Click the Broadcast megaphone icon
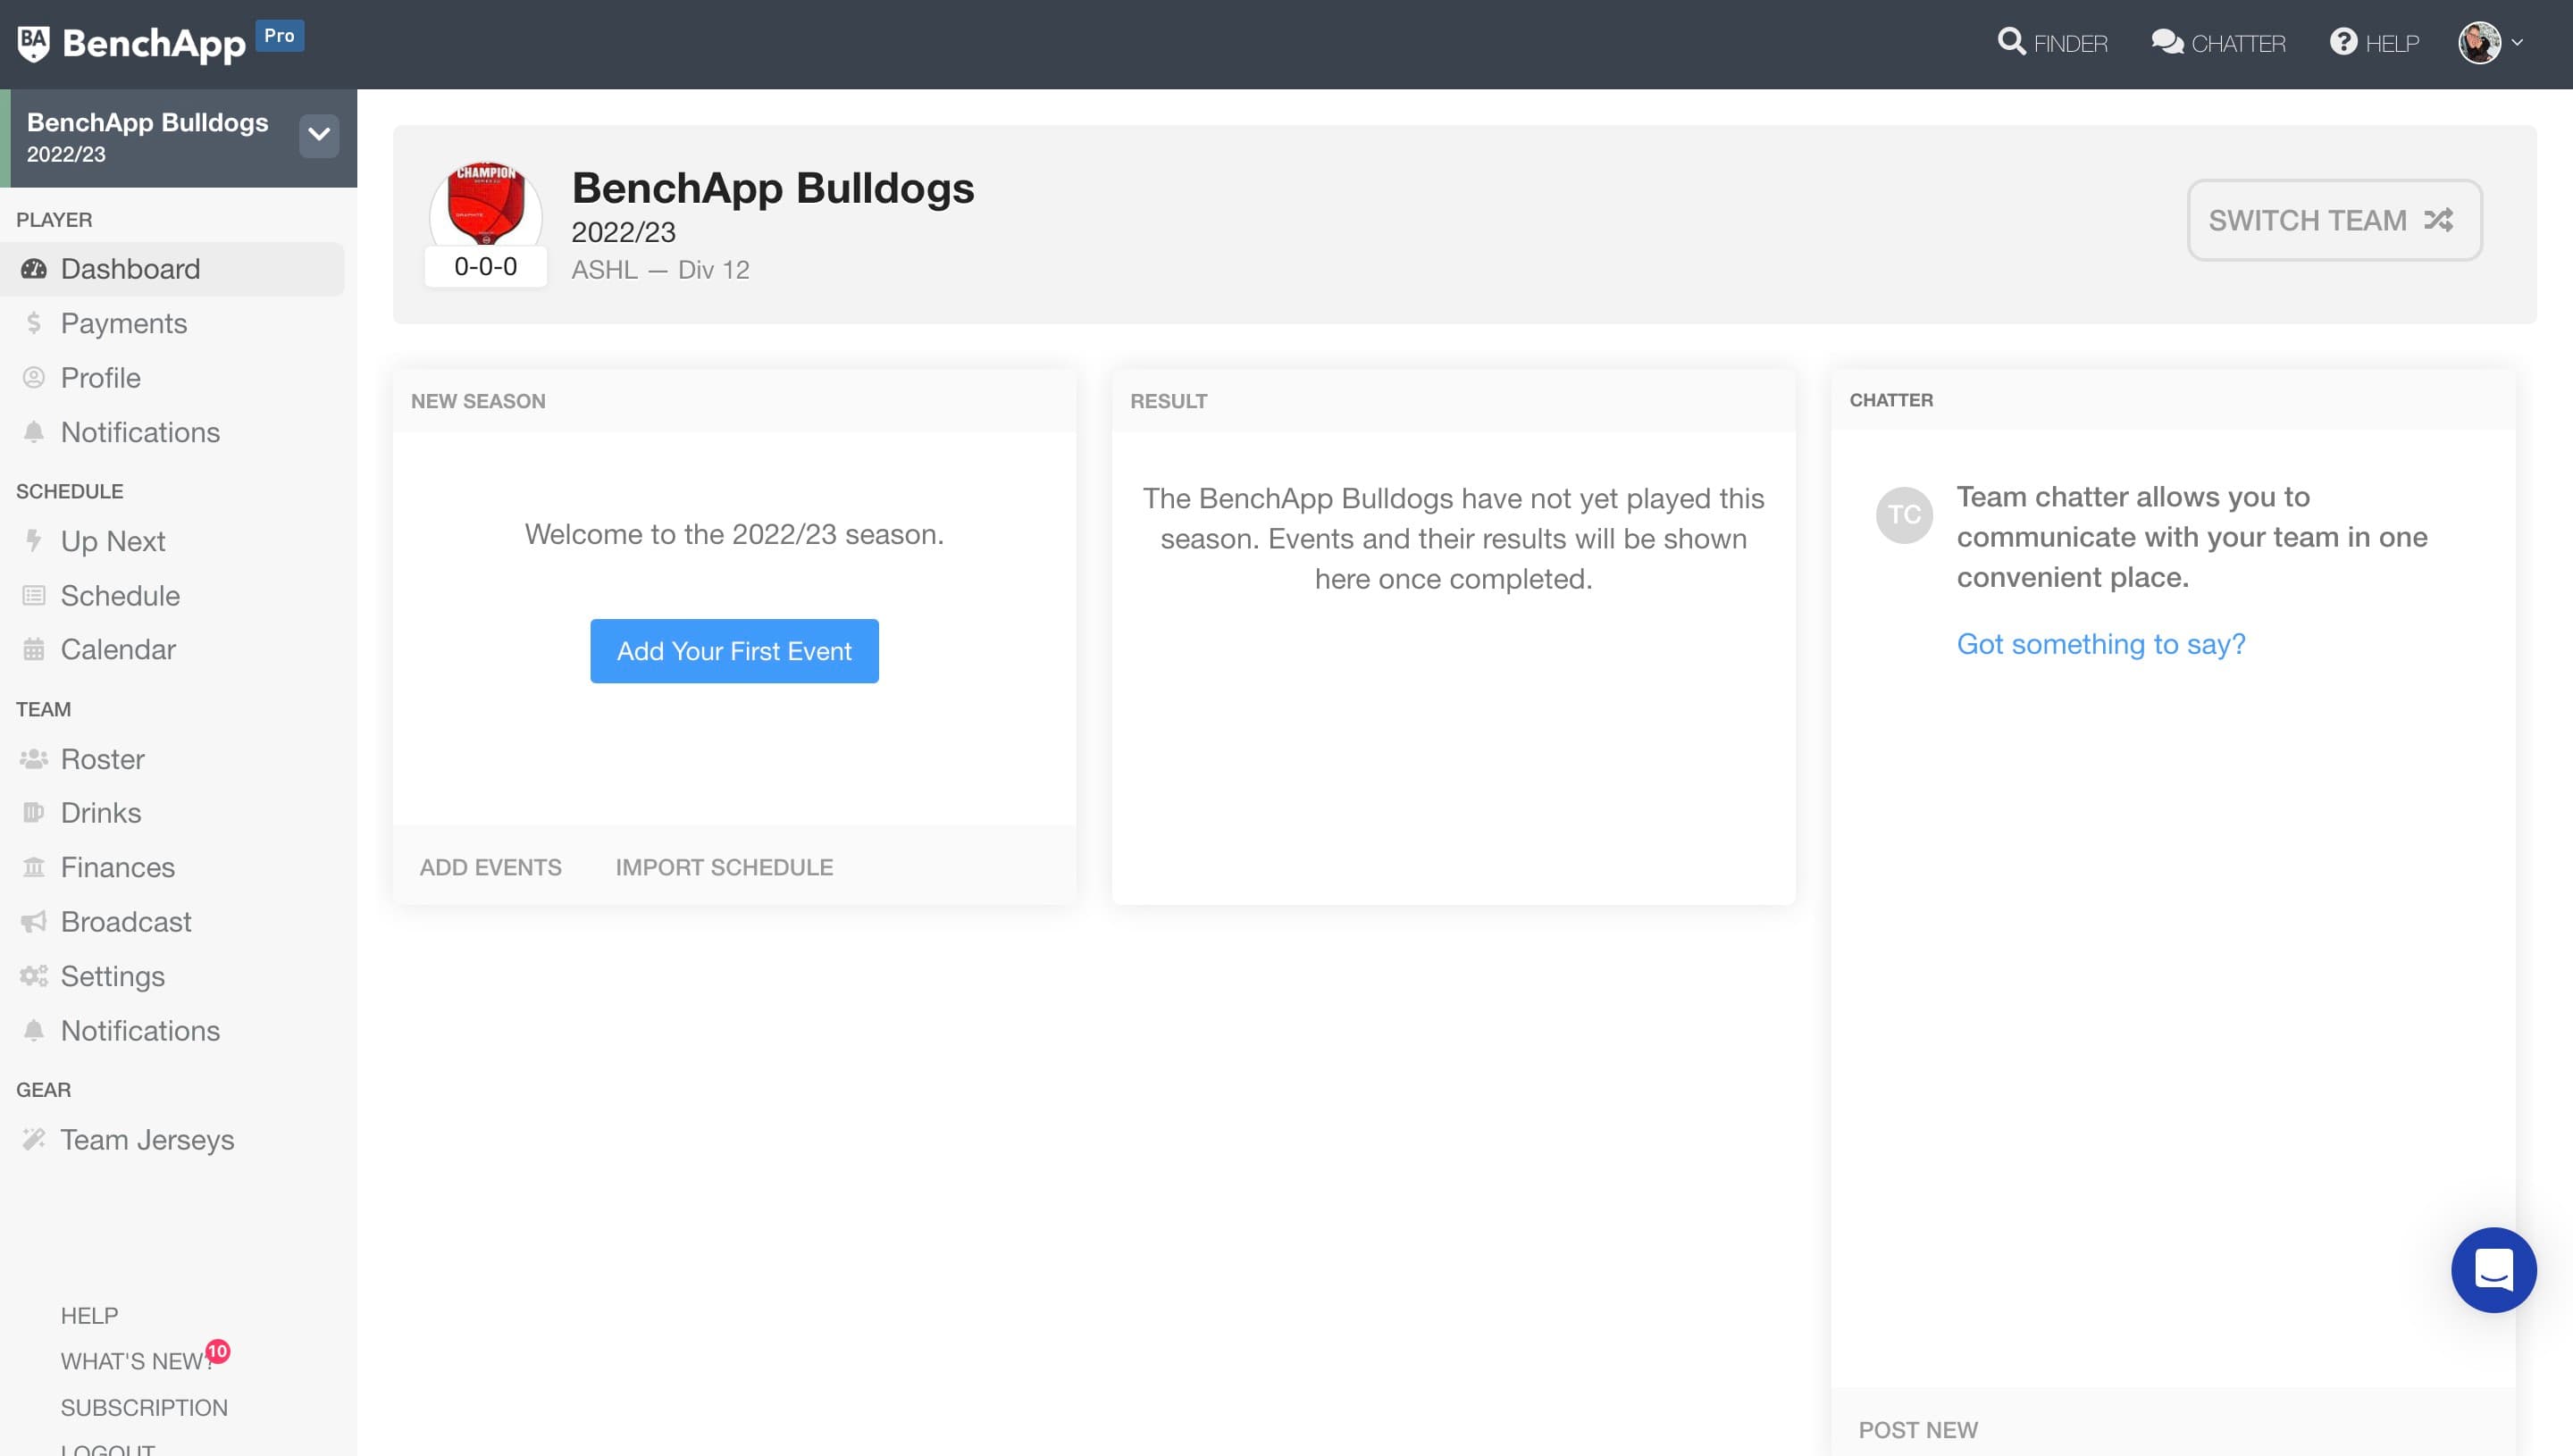 pyautogui.click(x=34, y=922)
